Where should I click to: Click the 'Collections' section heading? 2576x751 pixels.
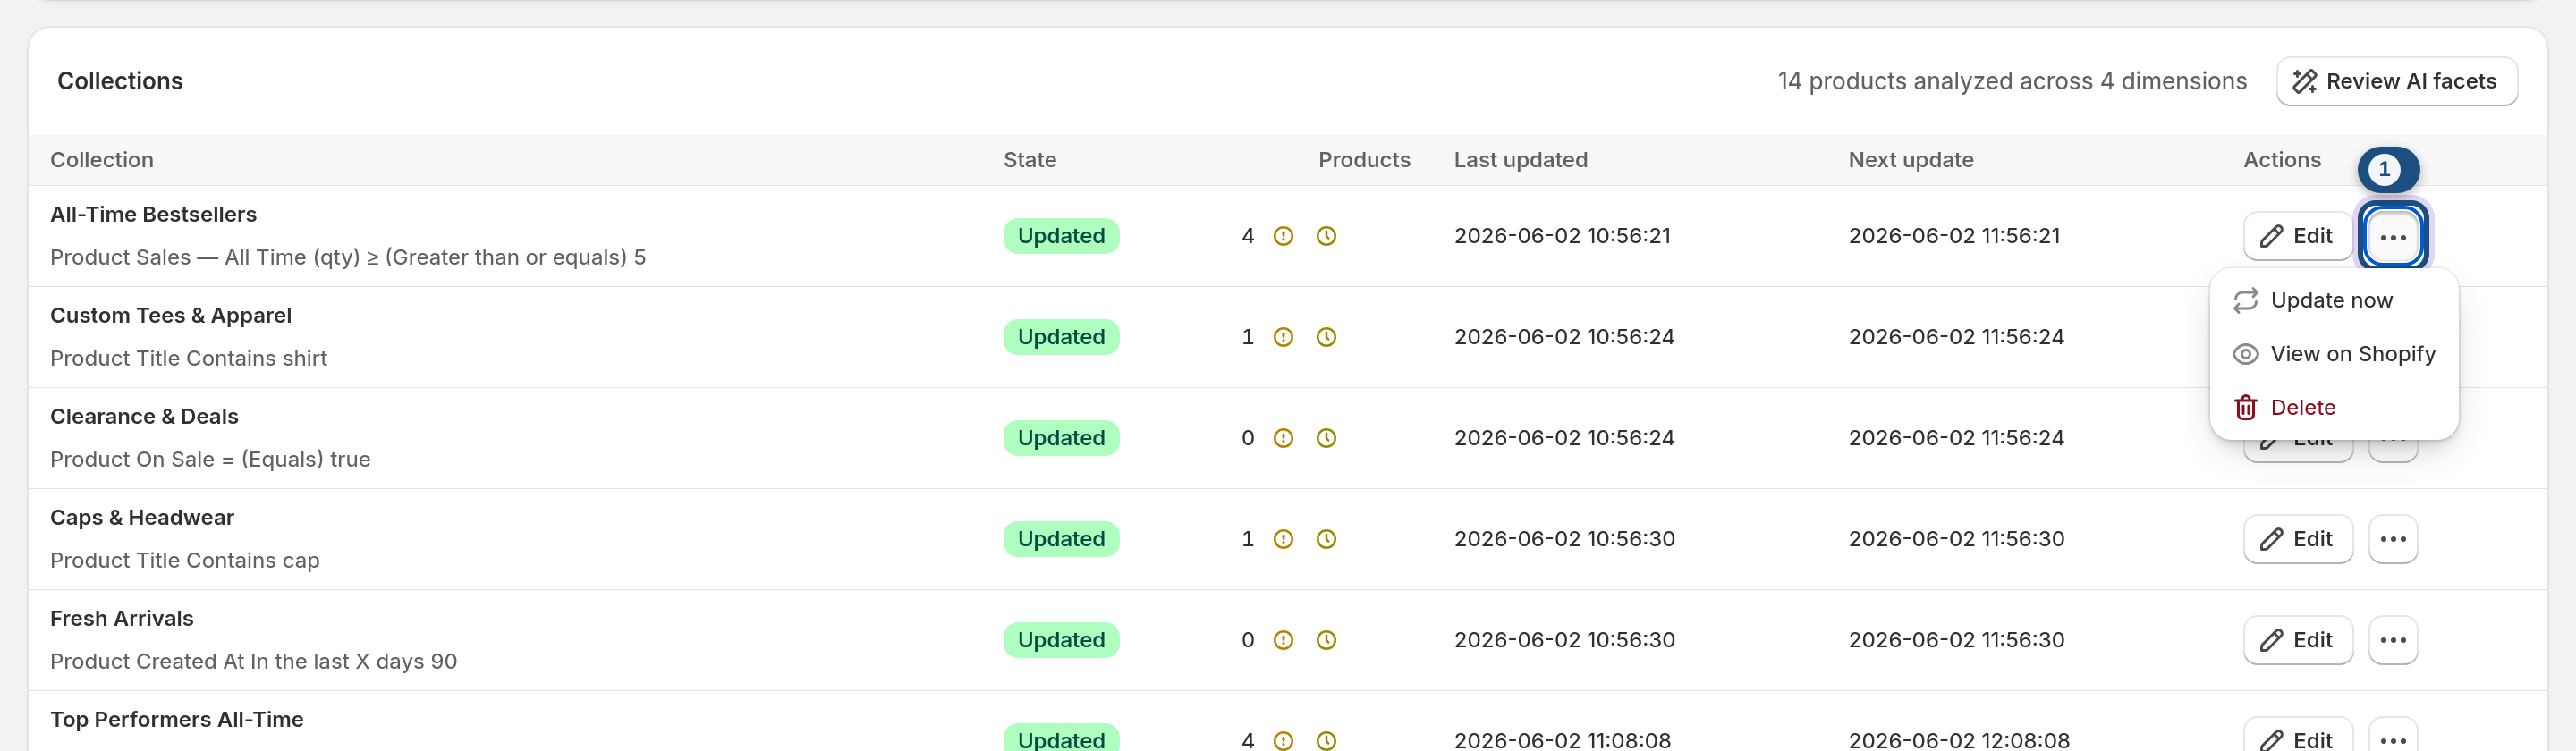pyautogui.click(x=120, y=81)
